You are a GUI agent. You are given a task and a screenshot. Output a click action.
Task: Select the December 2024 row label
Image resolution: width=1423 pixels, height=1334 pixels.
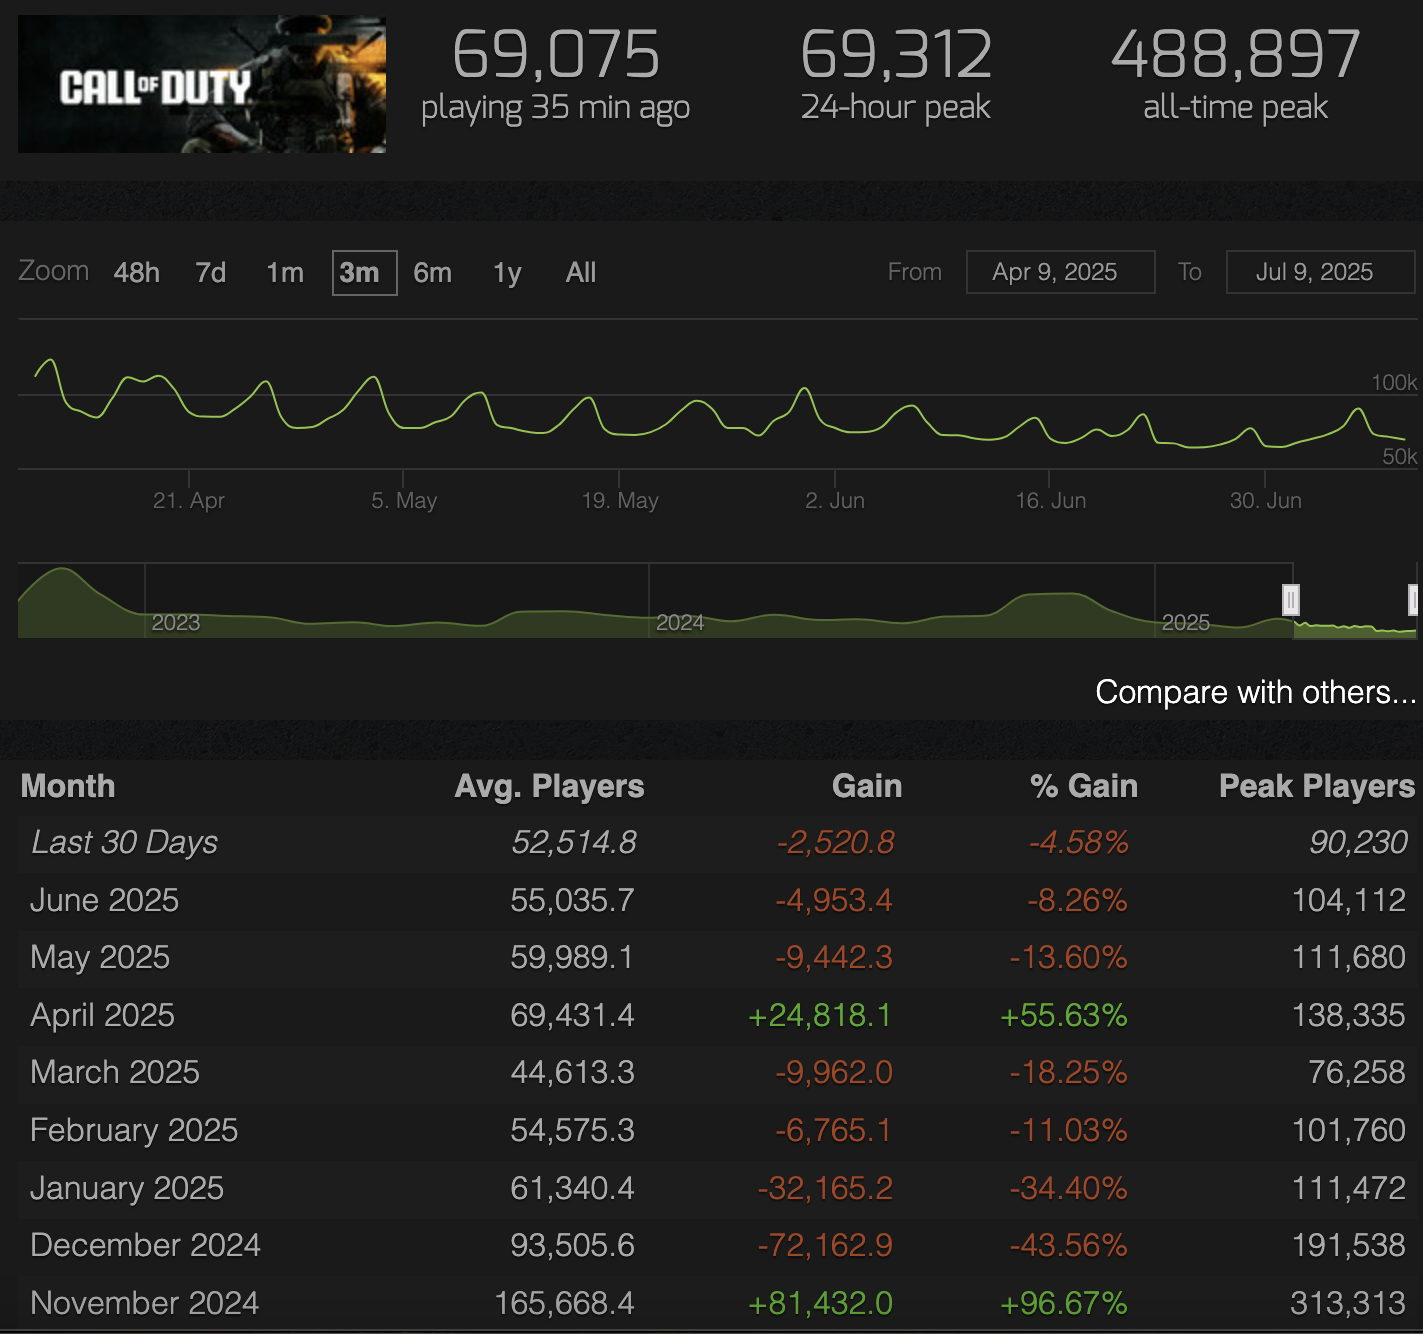146,1245
